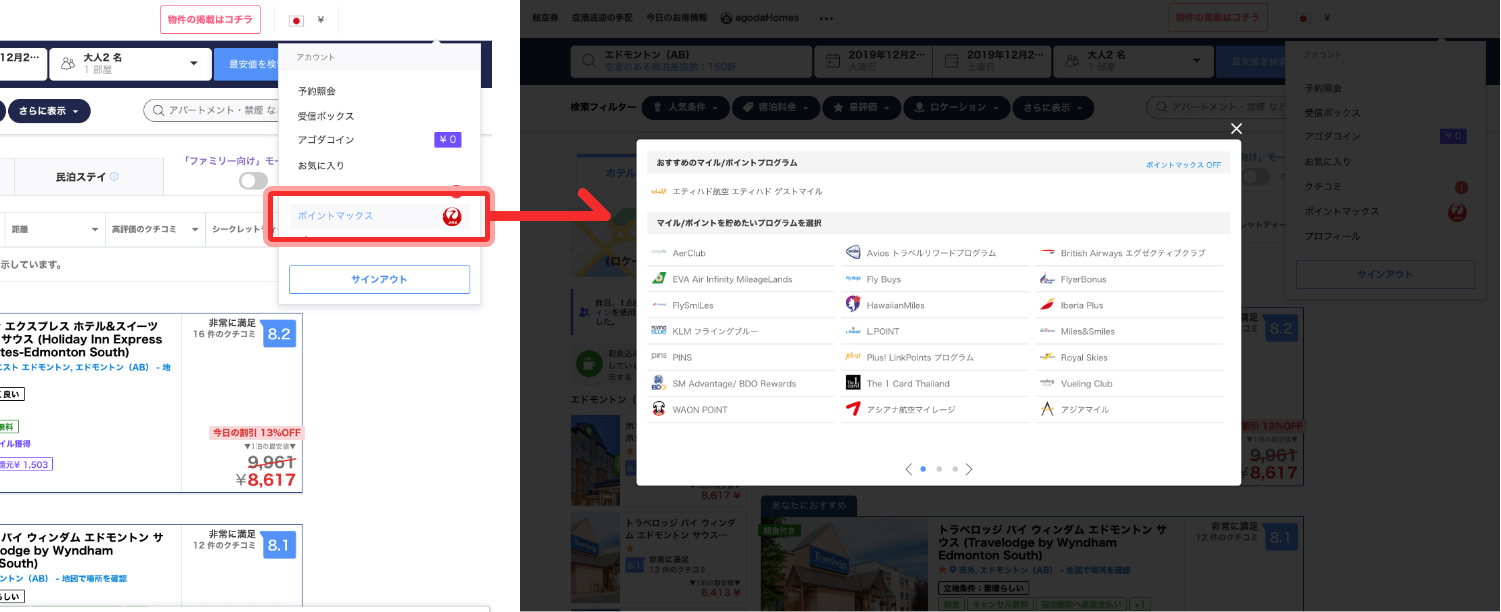Turn off PointsMax via ポイントマックス OFF
Screen dimensions: 1501x612
[x=1183, y=164]
